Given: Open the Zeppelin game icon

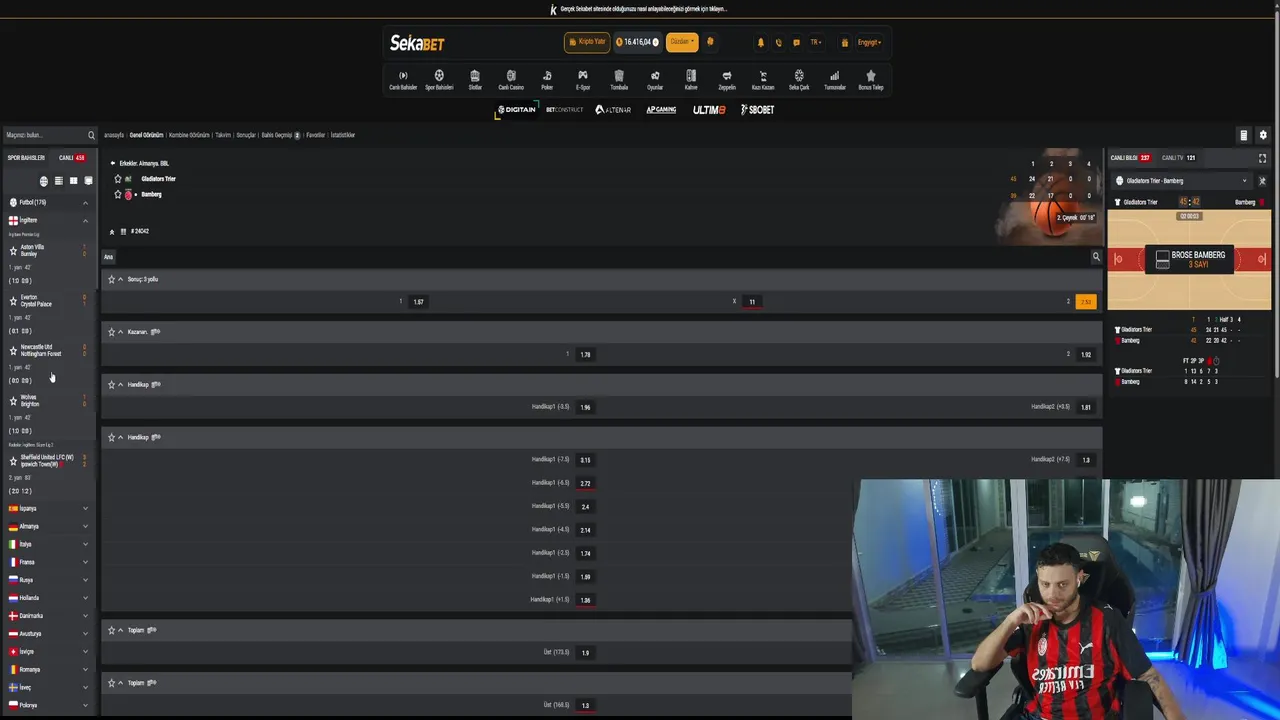Looking at the screenshot, I should [x=727, y=80].
